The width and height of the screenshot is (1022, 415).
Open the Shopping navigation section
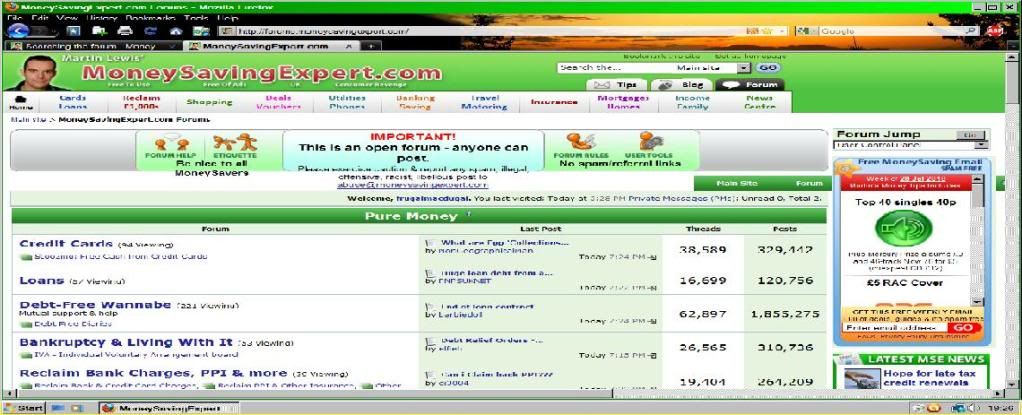coord(209,102)
